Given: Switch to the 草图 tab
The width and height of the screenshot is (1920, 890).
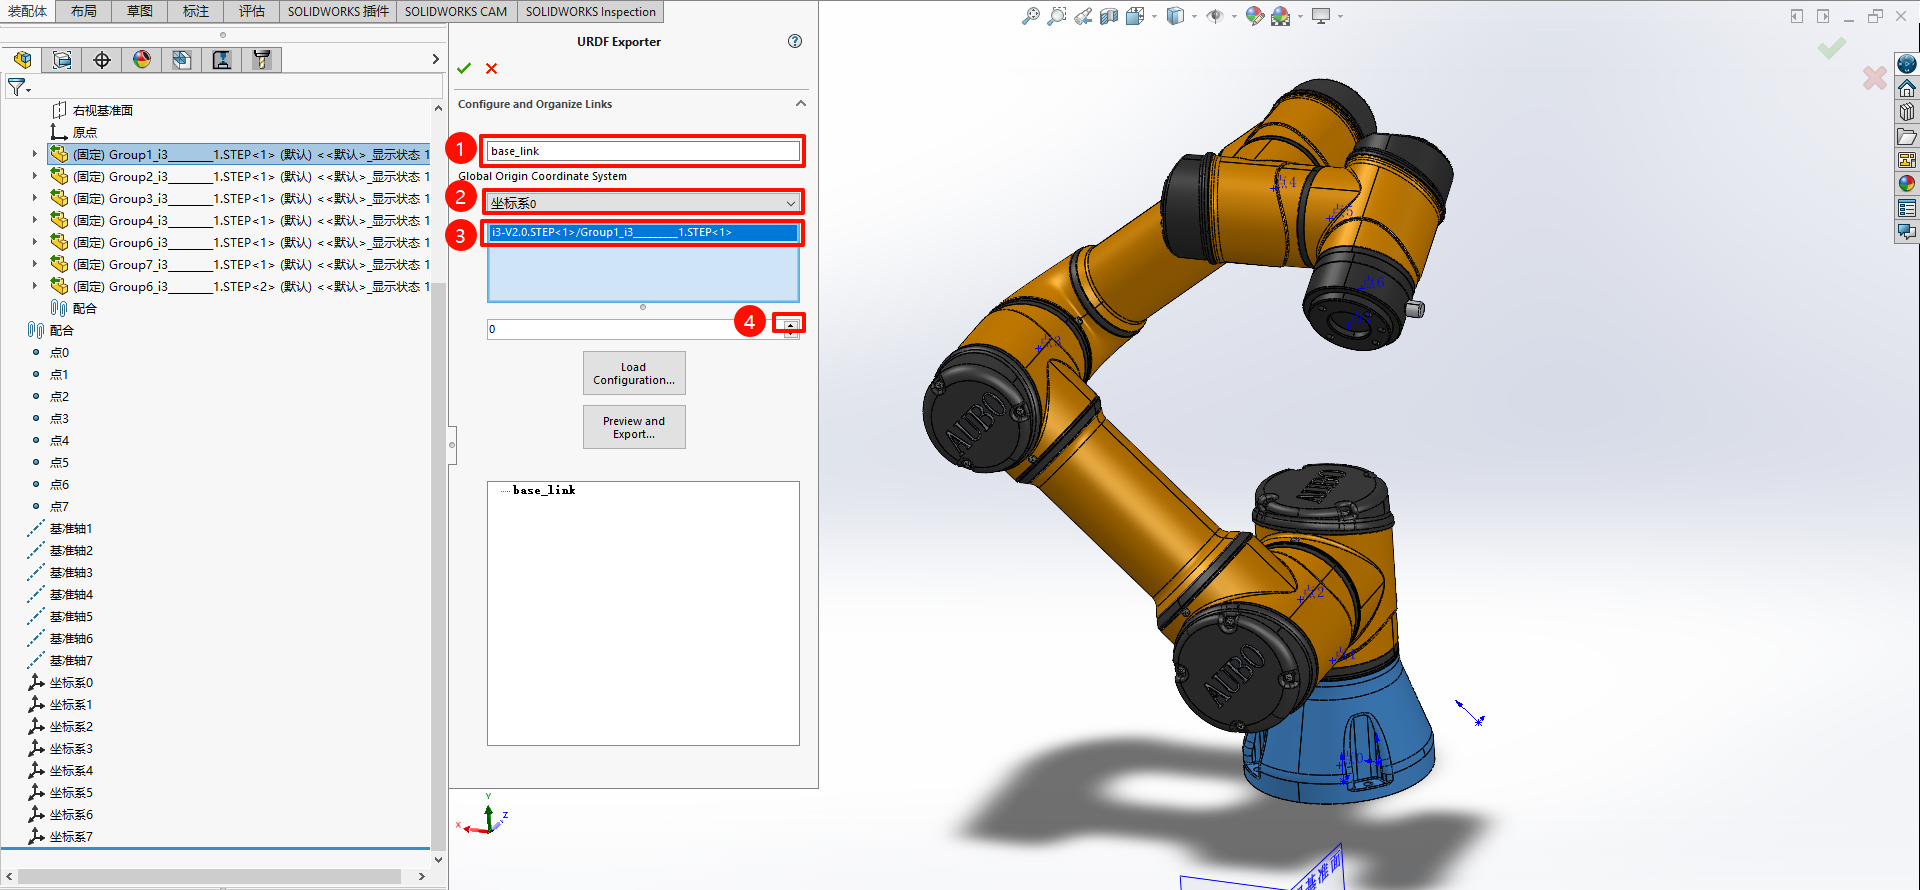Looking at the screenshot, I should [140, 12].
